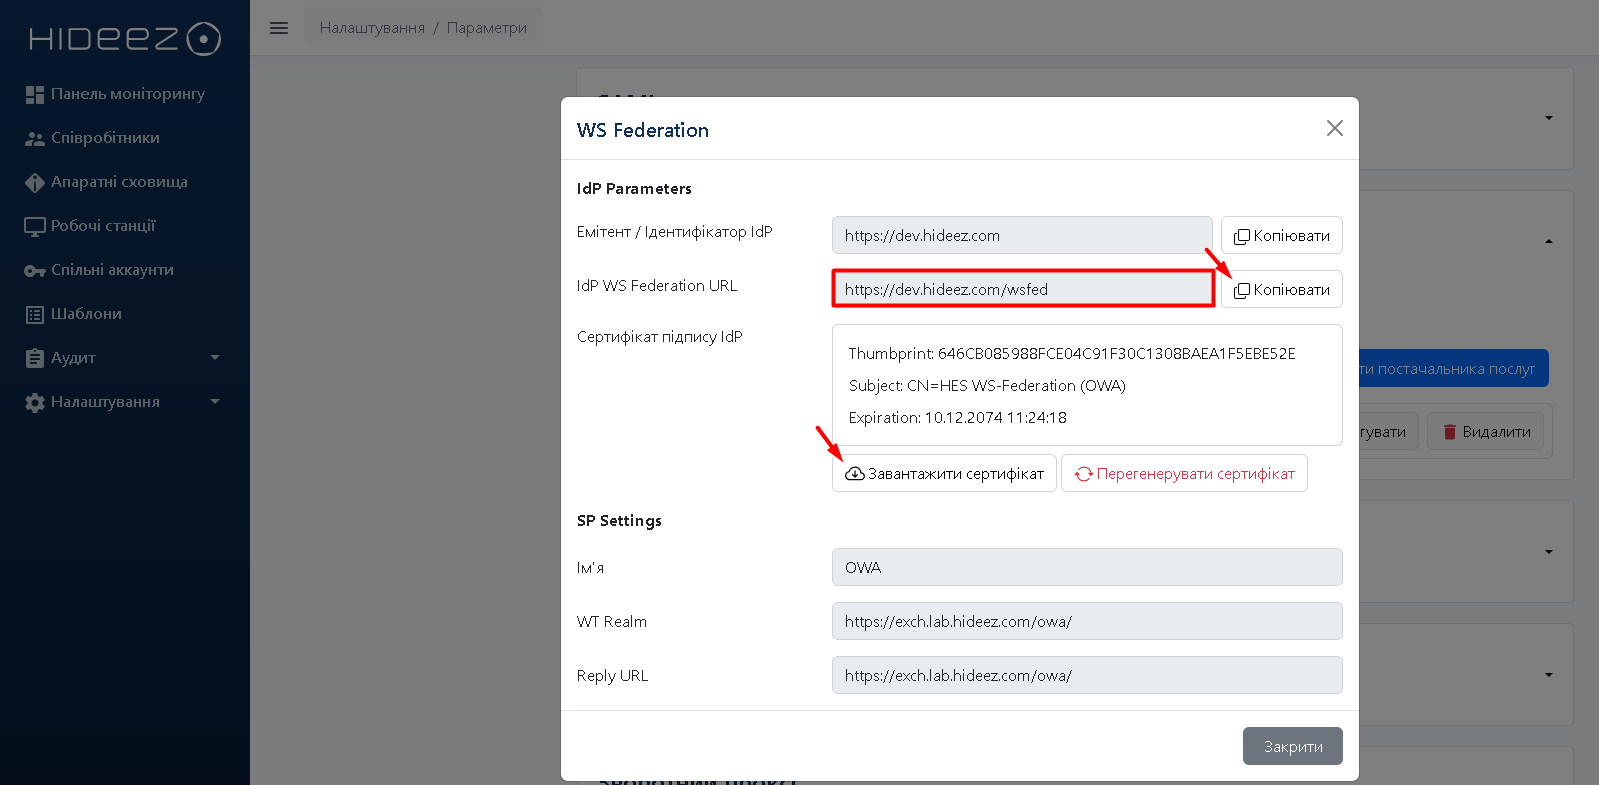Expand the Налаштування submenu arrow
The image size is (1599, 785).
215,401
